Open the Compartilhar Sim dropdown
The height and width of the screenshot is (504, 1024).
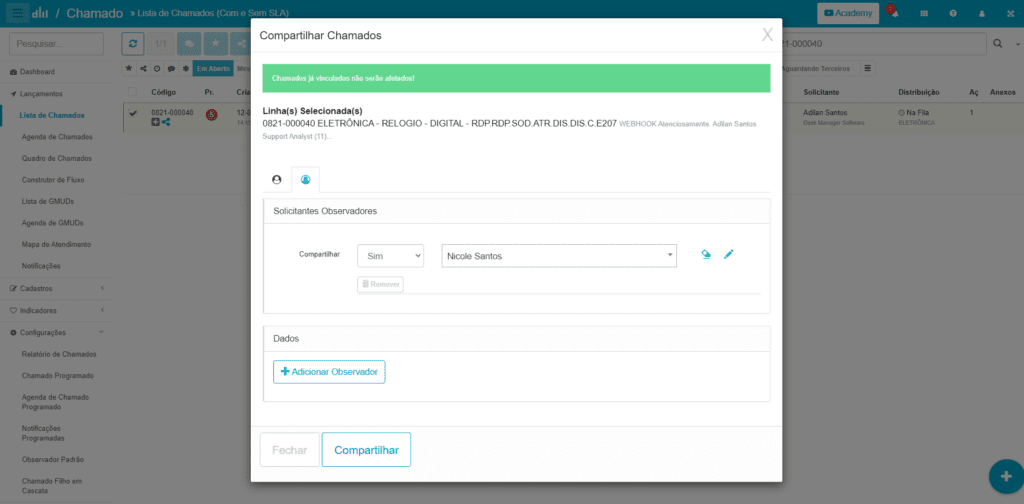[x=391, y=256]
